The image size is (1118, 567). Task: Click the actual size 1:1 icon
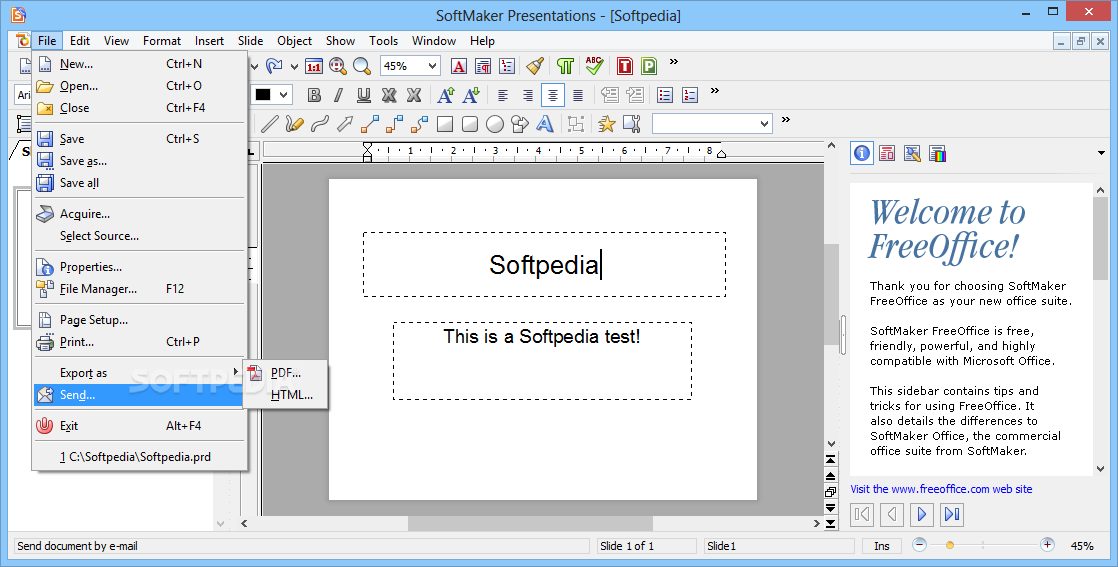pos(314,66)
